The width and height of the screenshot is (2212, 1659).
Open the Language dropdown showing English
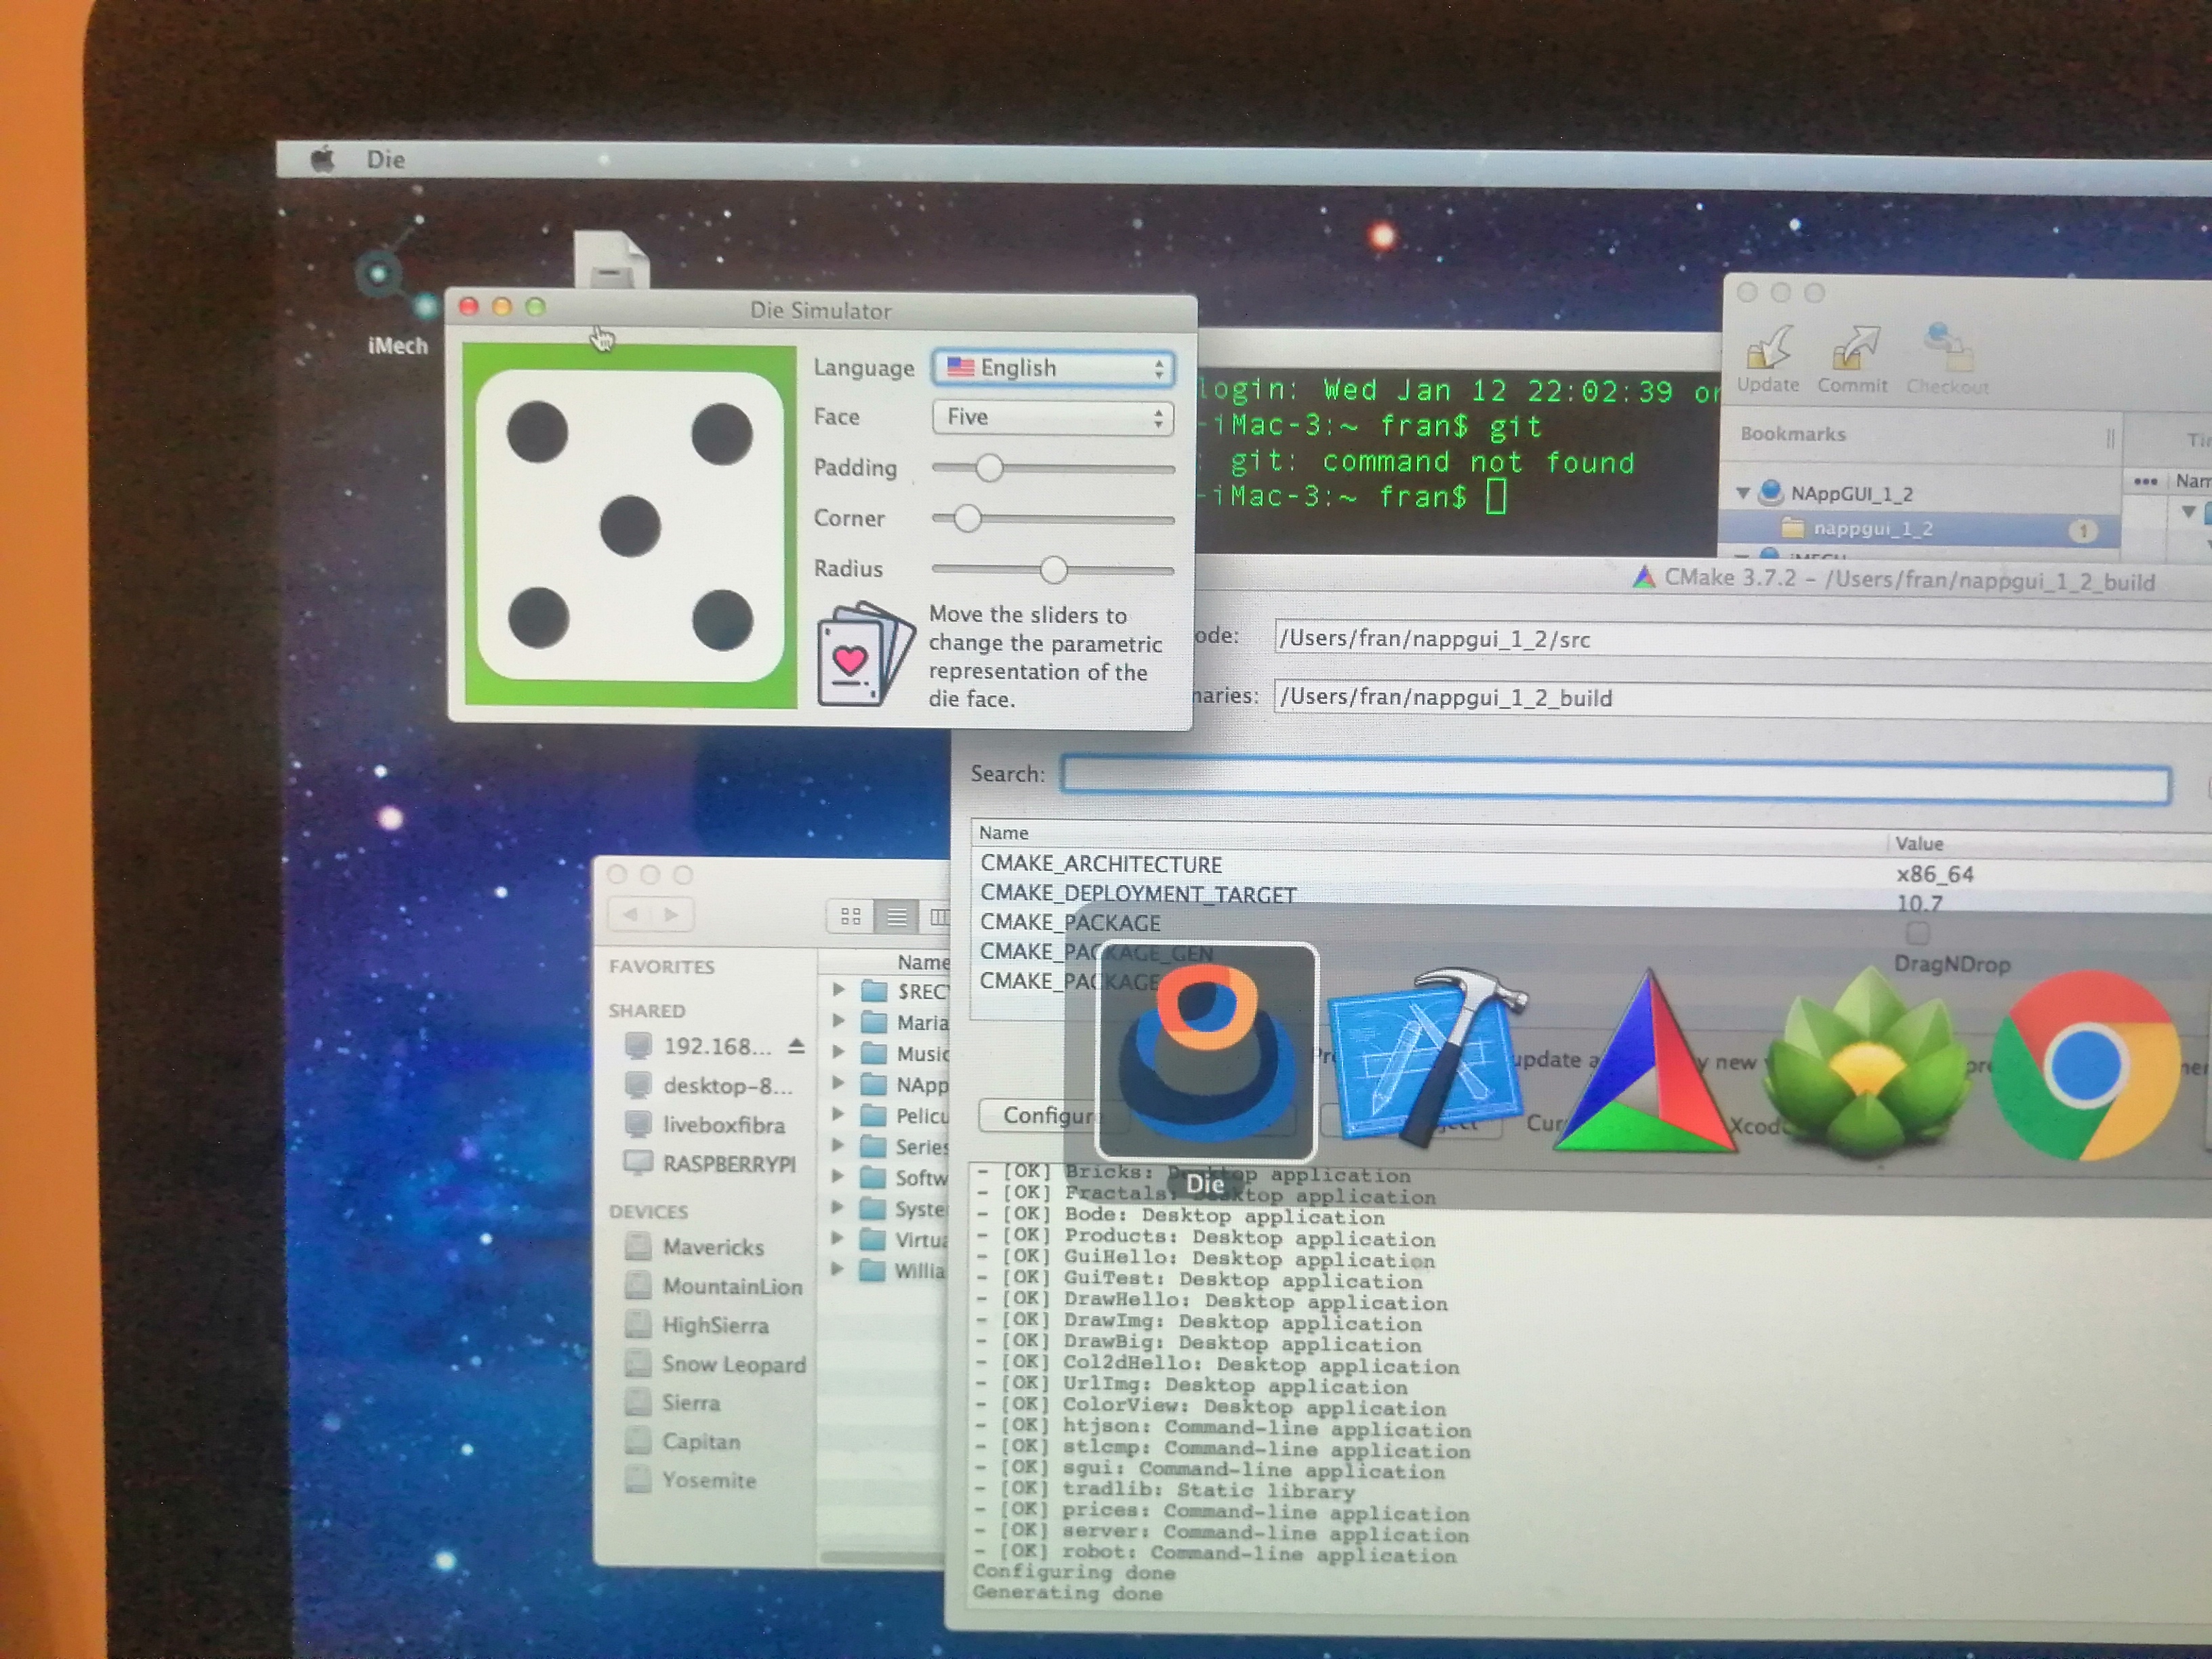tap(1053, 368)
